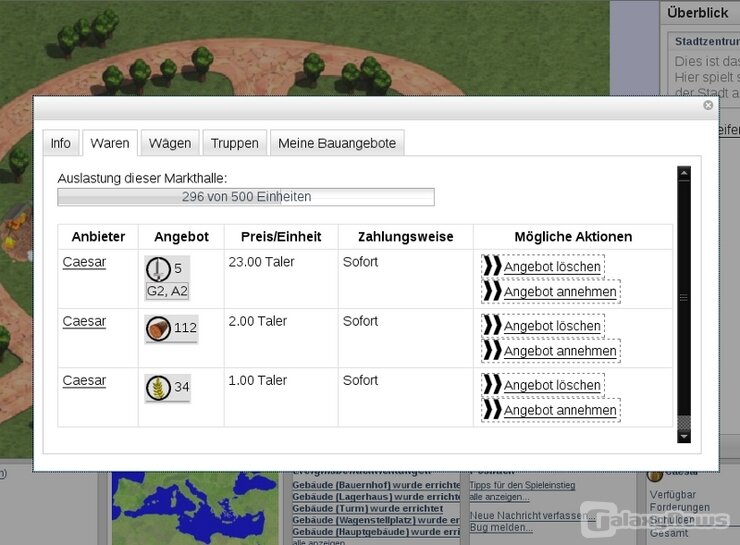Switch to the Info tab
Image resolution: width=740 pixels, height=545 pixels.
click(61, 143)
